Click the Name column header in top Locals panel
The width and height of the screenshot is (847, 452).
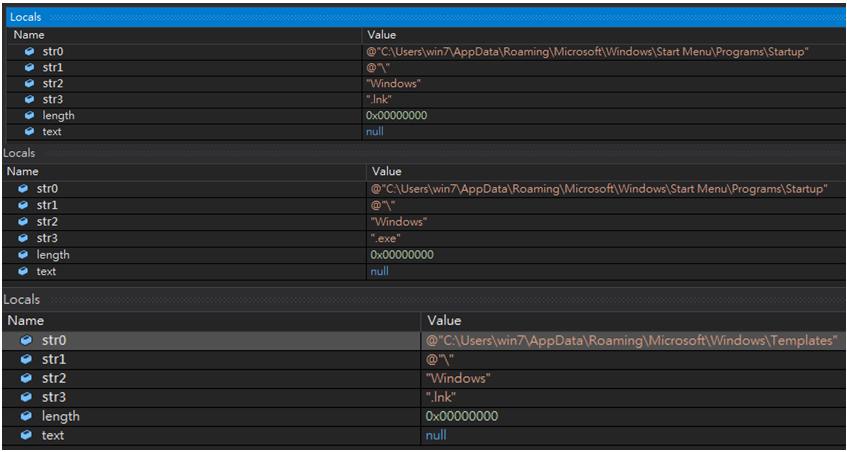29,35
